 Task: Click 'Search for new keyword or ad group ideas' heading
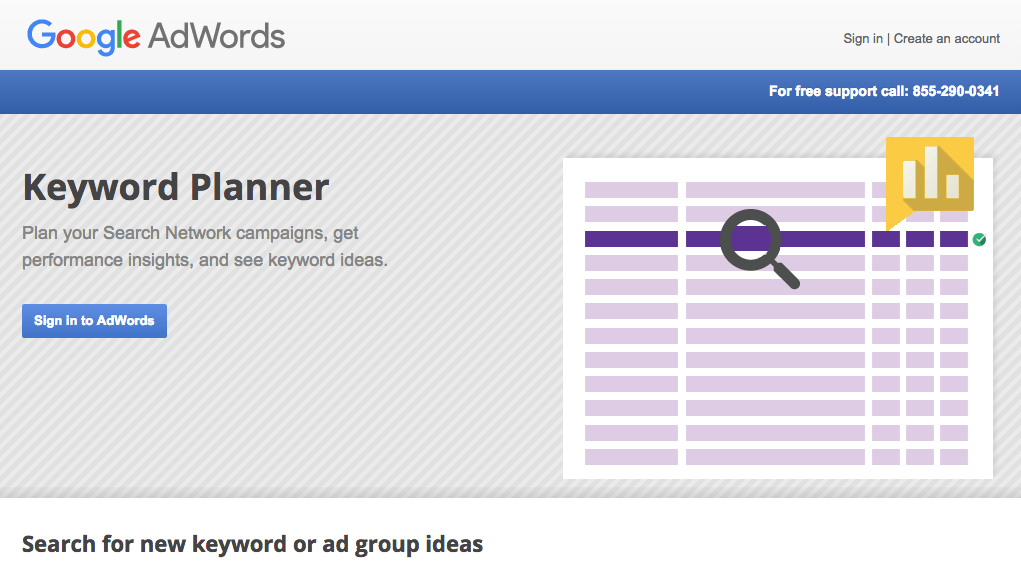[x=252, y=544]
